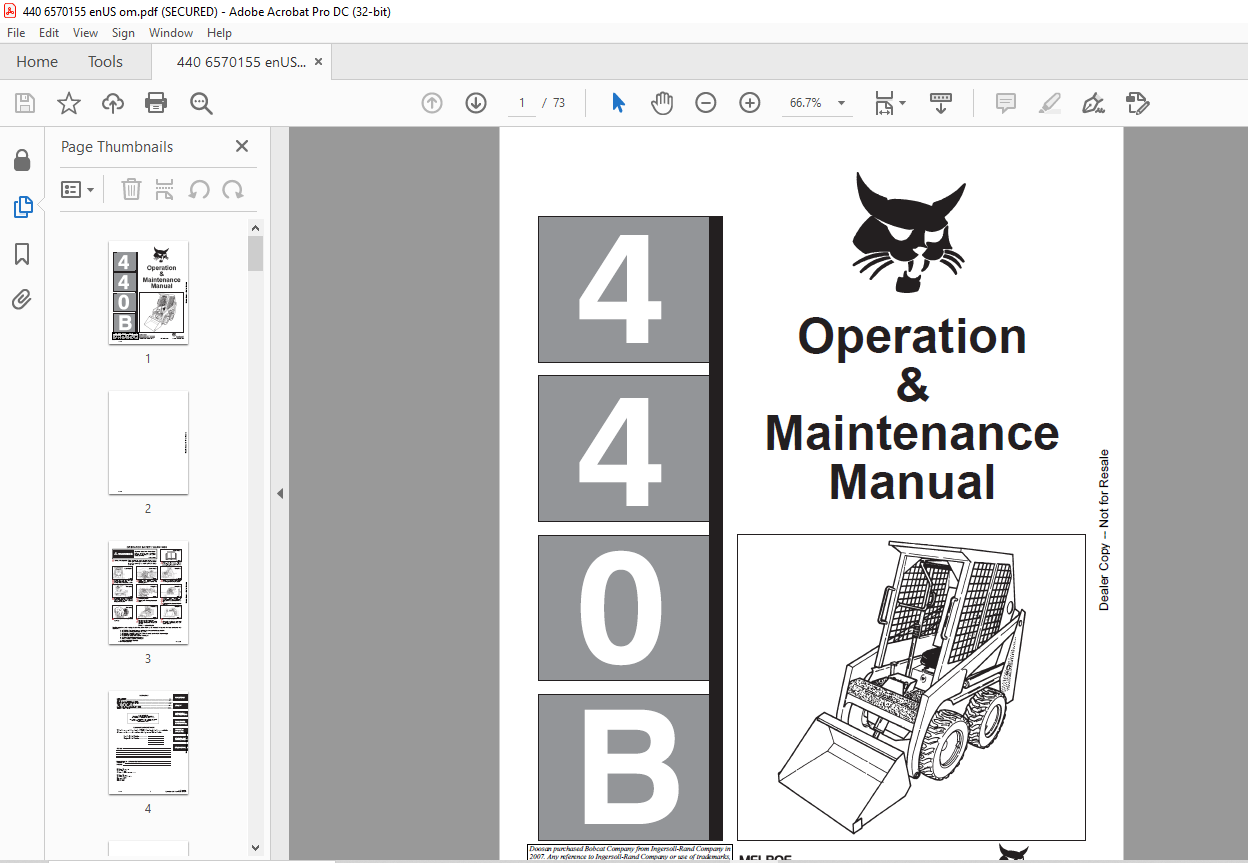Expand the page fit options arrow
The width and height of the screenshot is (1248, 863).
902,103
